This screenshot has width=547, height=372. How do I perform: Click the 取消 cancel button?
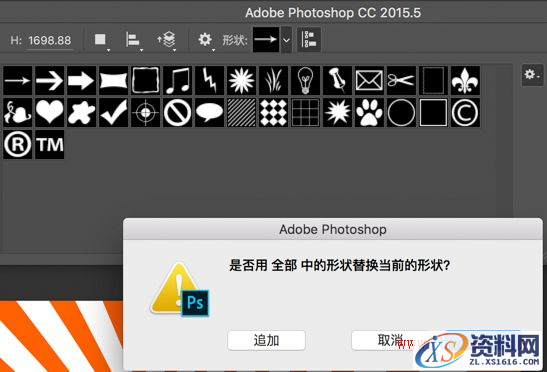[390, 340]
